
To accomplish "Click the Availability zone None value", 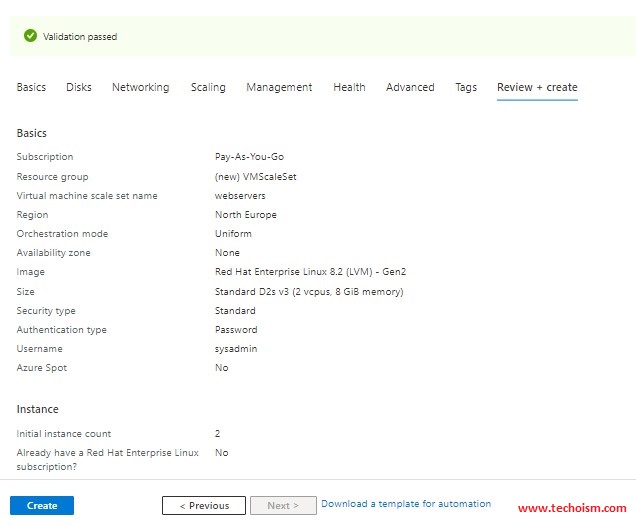I will (x=227, y=253).
